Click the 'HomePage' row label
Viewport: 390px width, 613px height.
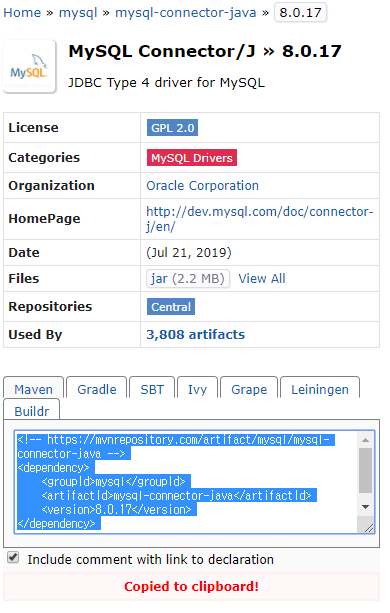pyautogui.click(x=44, y=219)
